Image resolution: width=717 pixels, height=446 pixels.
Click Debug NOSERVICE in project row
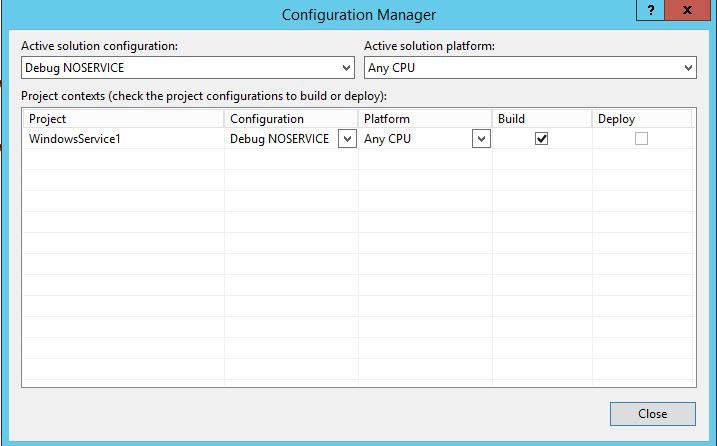coord(279,139)
